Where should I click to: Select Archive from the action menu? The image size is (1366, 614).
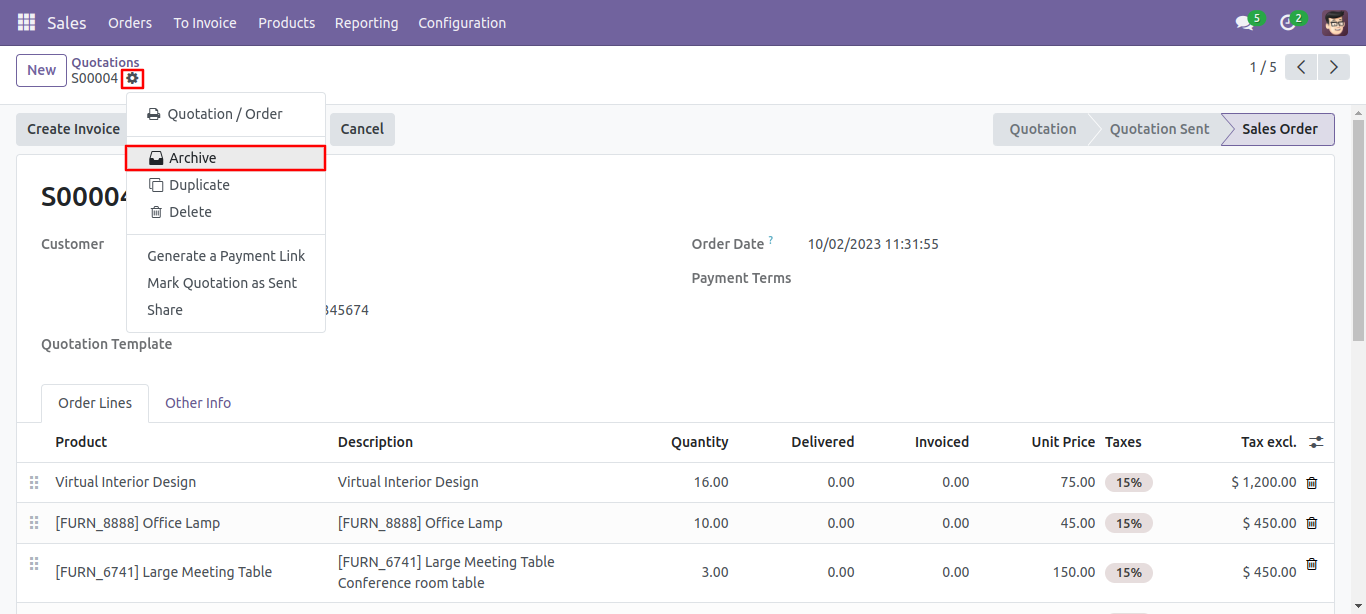point(226,158)
